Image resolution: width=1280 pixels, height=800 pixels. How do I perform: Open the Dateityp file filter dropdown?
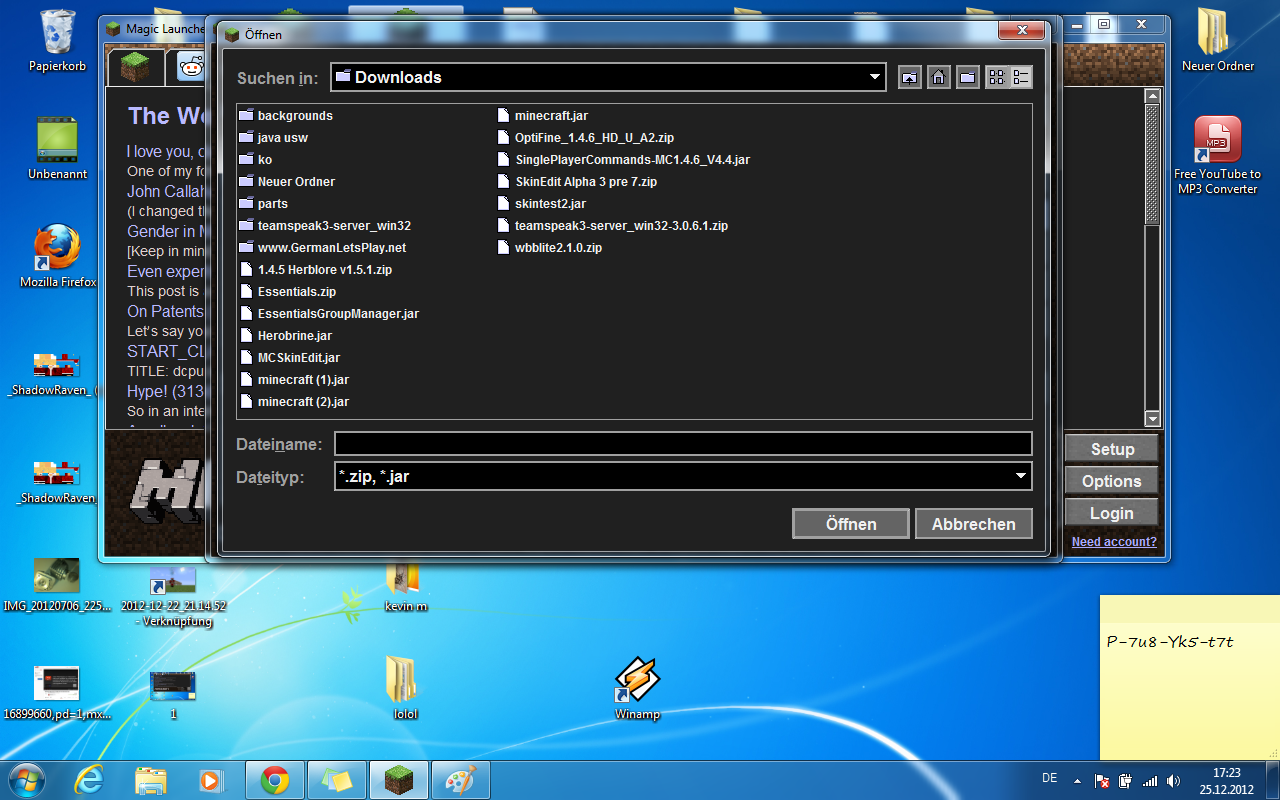click(1020, 476)
